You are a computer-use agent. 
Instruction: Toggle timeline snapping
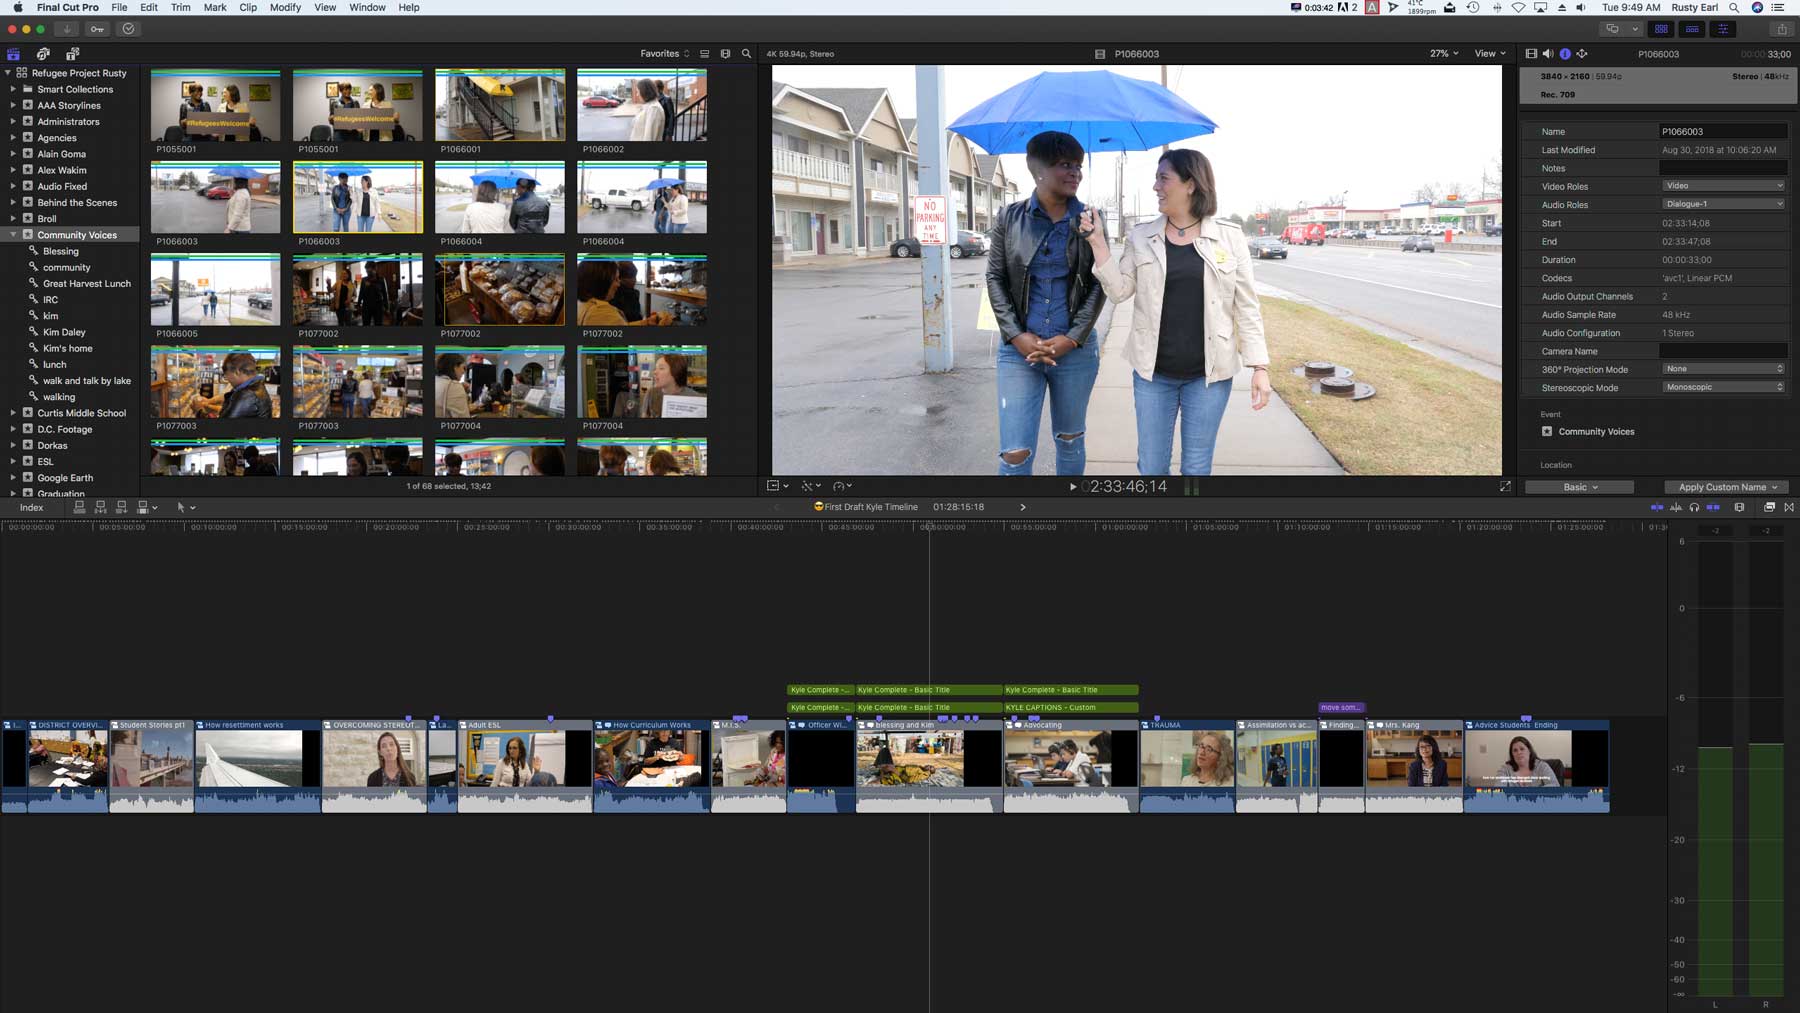pos(1713,508)
